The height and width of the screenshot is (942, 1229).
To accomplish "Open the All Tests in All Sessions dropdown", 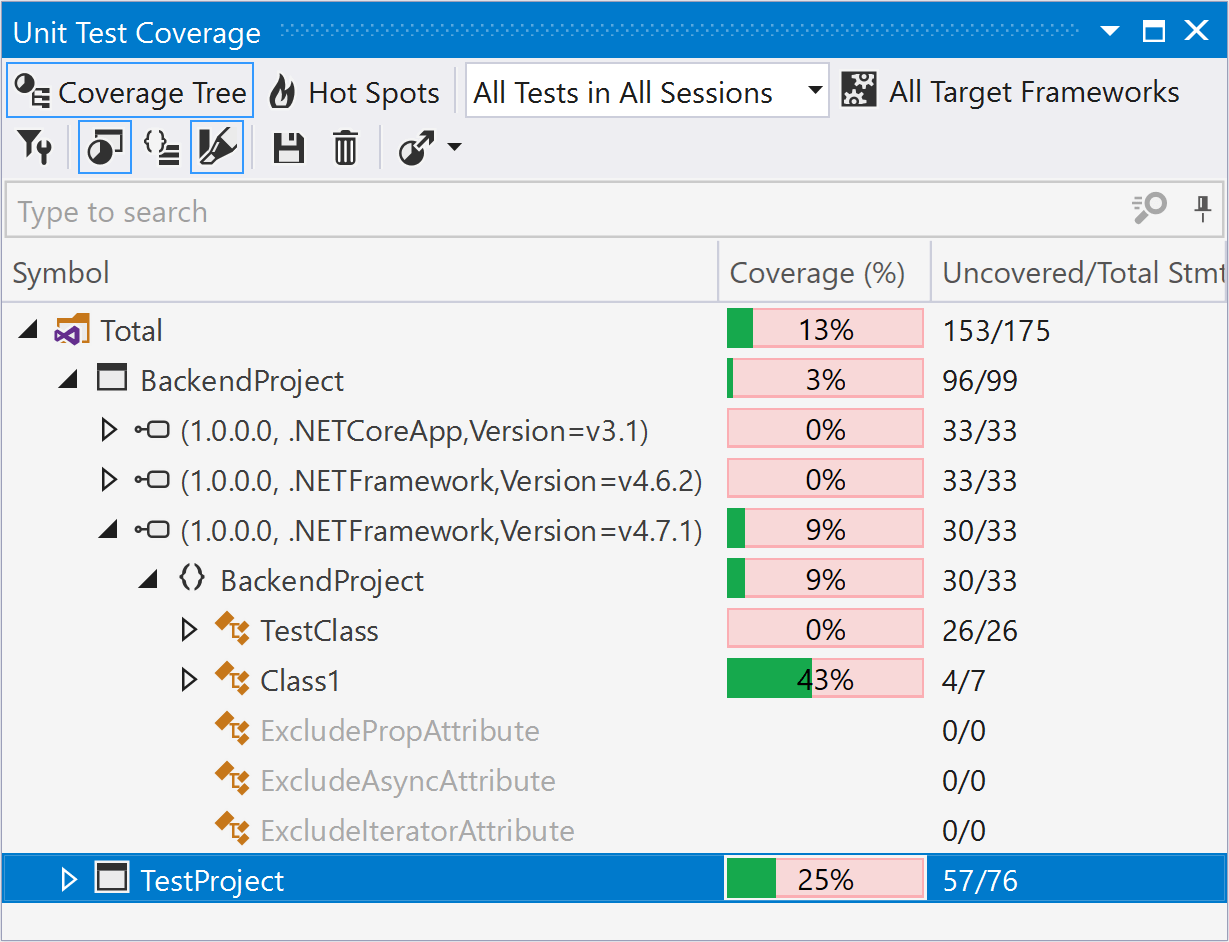I will (x=813, y=90).
